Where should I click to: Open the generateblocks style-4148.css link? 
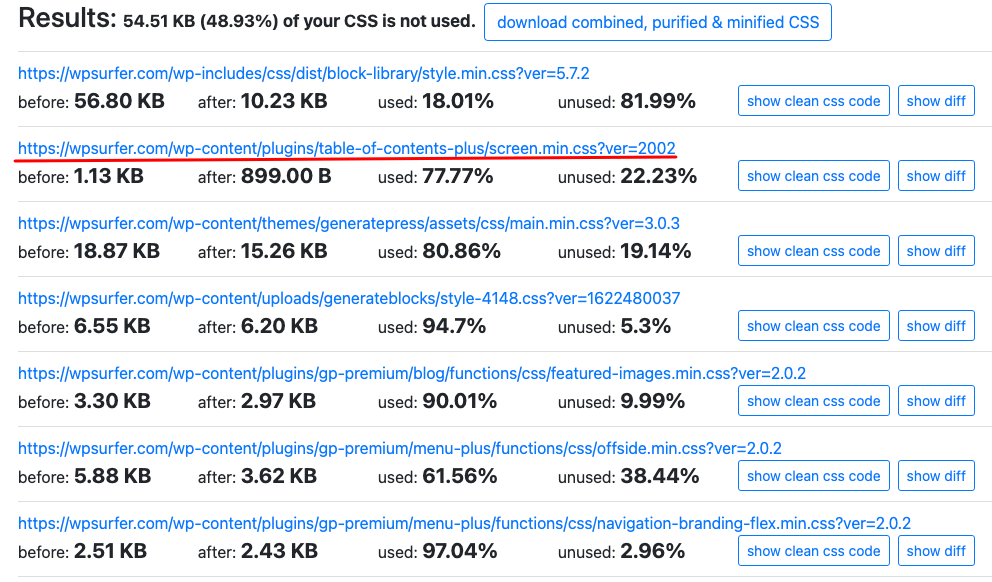click(349, 298)
